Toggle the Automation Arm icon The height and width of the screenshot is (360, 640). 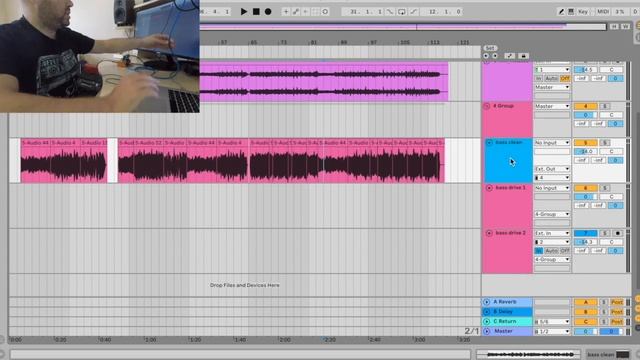pos(296,12)
